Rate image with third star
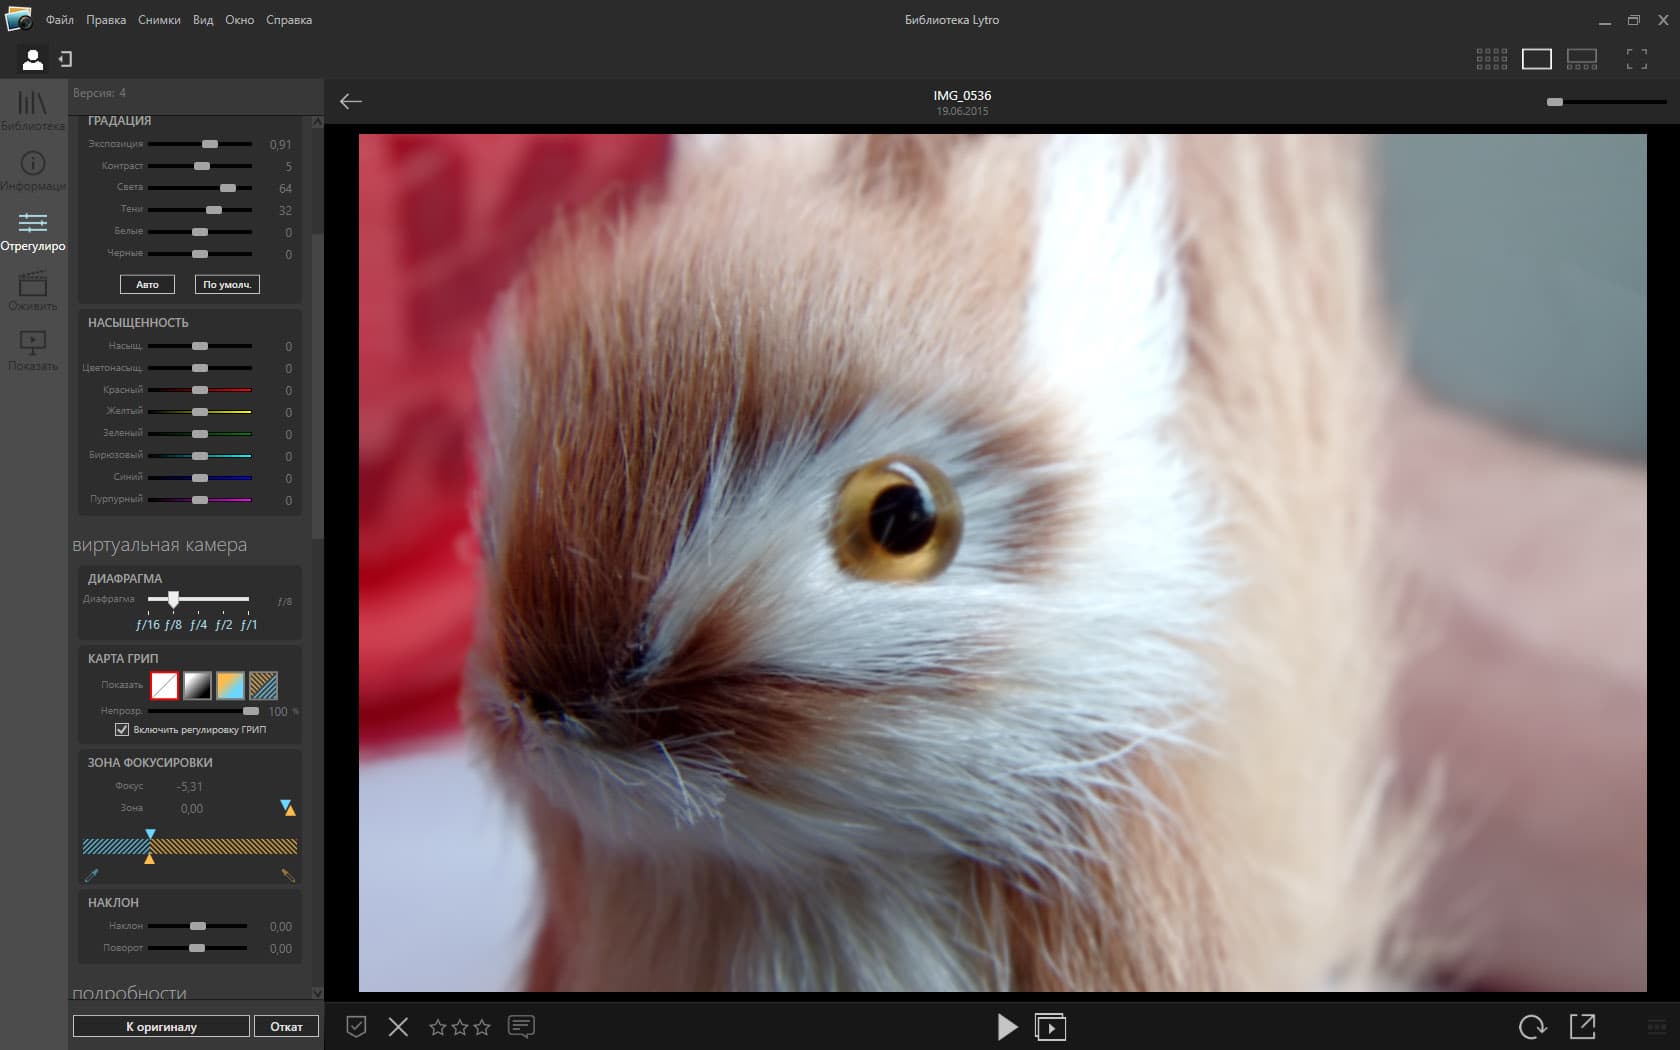 [482, 1027]
